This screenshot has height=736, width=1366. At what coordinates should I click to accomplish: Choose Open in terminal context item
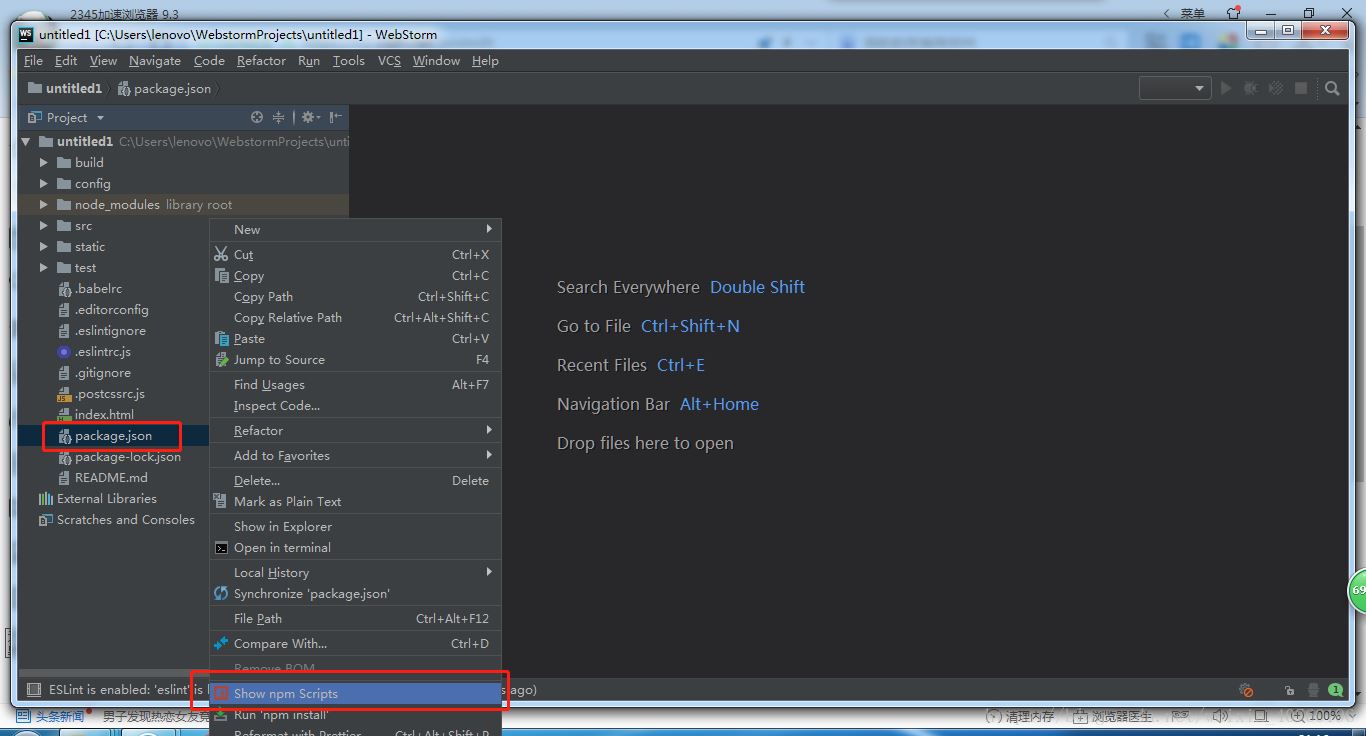(x=355, y=548)
